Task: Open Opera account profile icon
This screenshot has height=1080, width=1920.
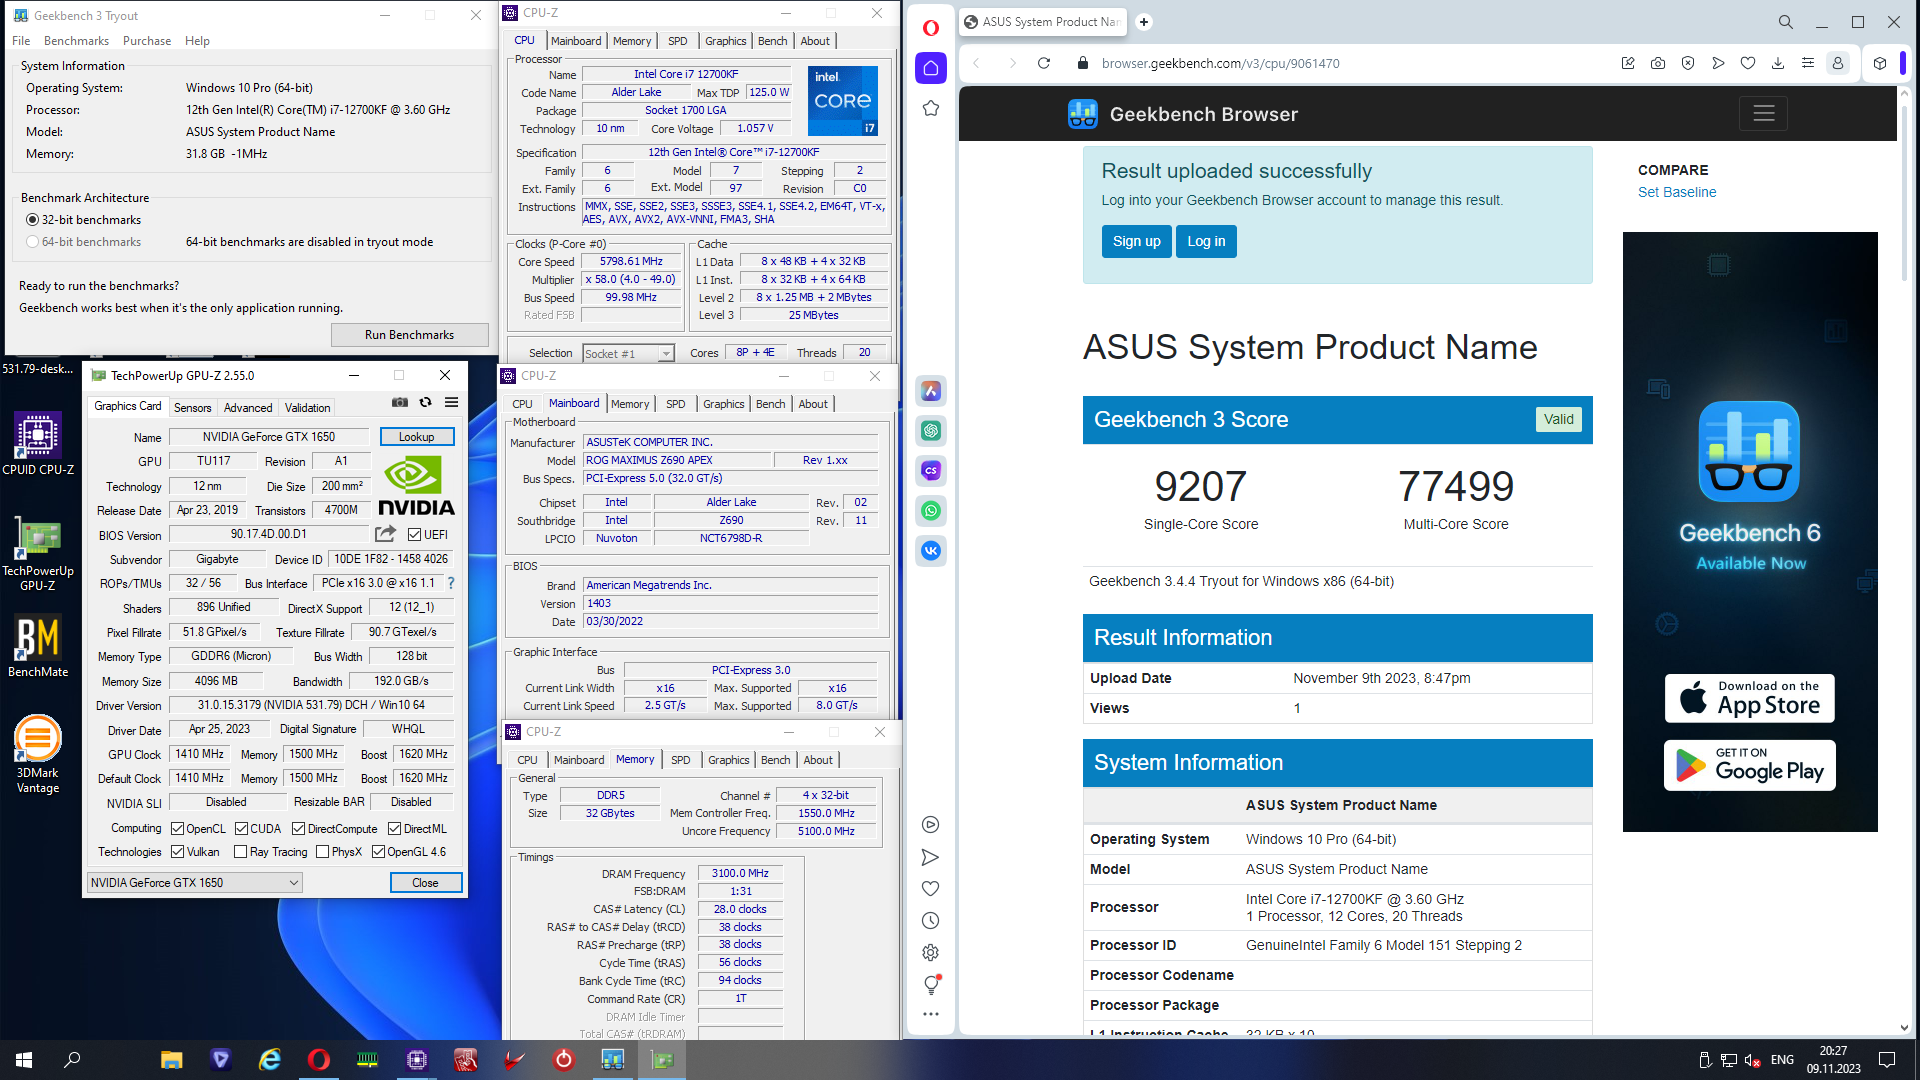Action: 1838,63
